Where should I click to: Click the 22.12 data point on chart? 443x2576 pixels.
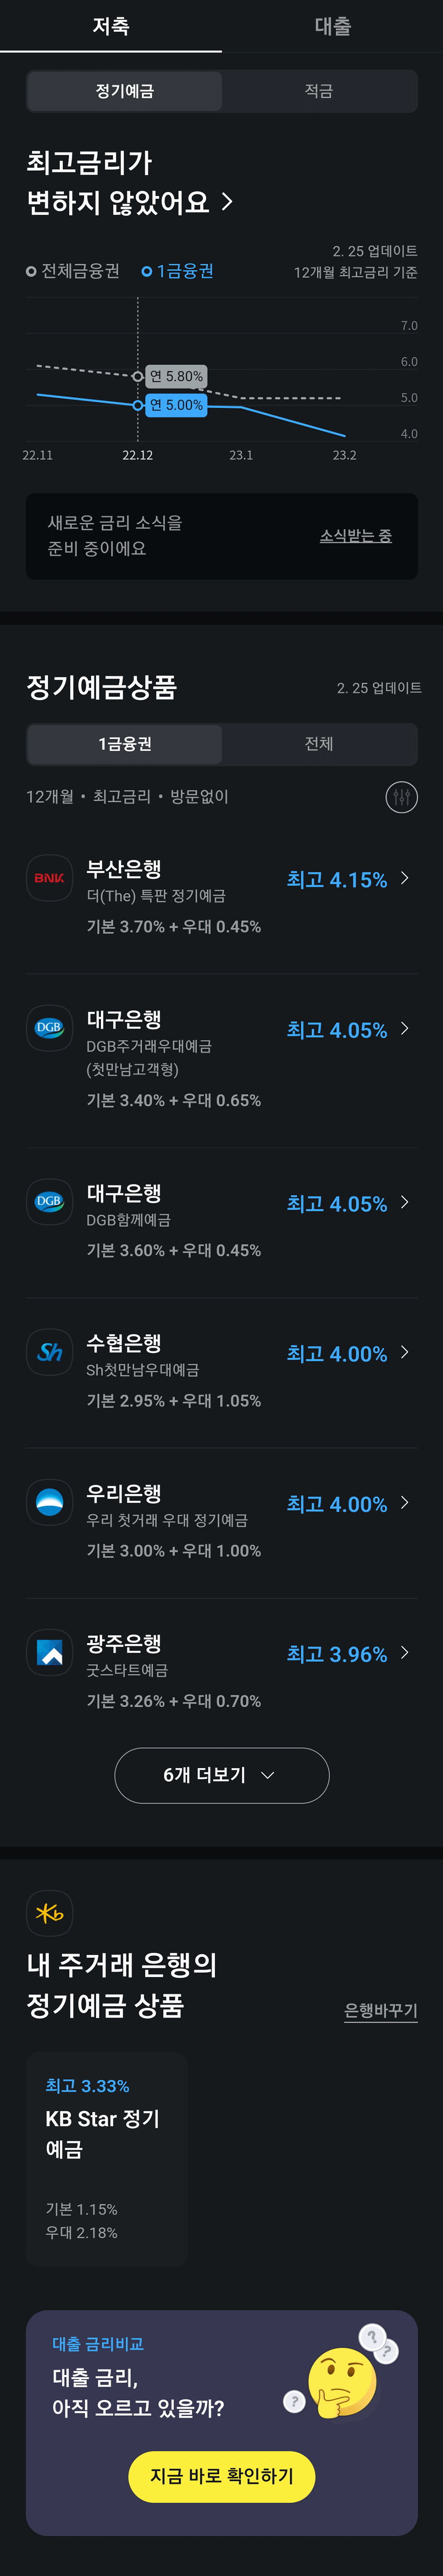138,405
